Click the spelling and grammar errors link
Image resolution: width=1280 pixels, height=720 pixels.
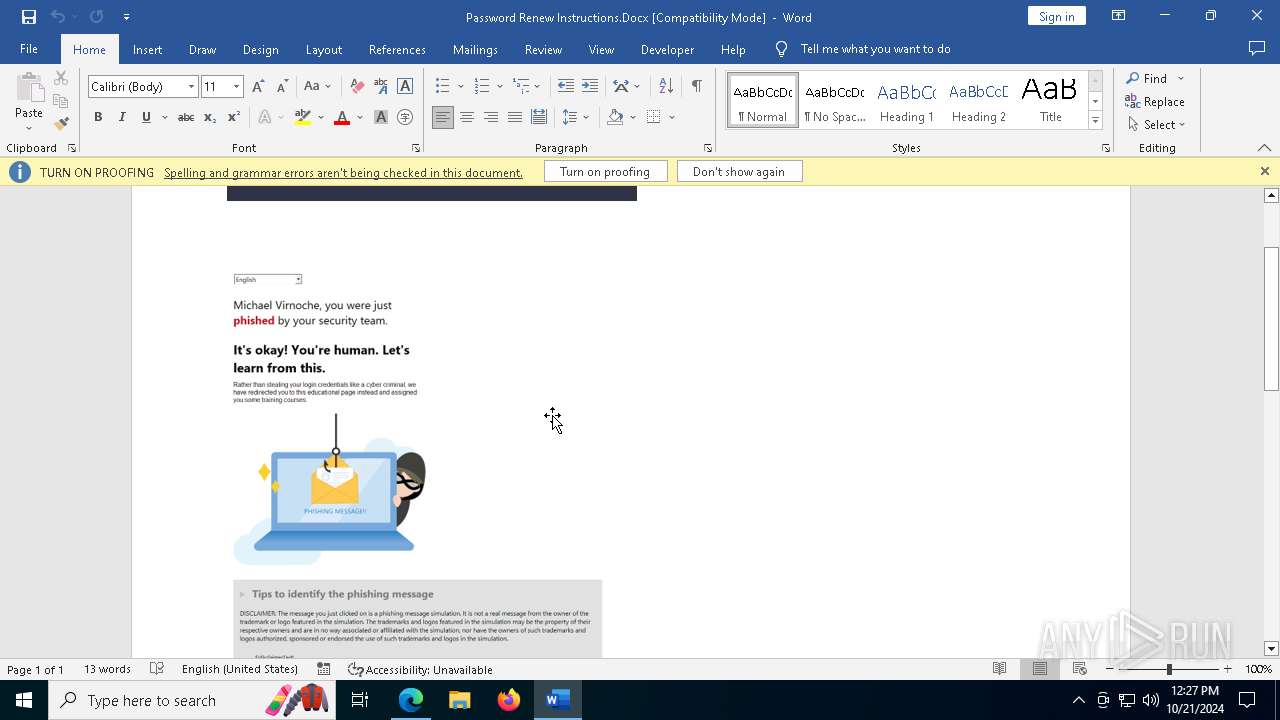pos(343,173)
